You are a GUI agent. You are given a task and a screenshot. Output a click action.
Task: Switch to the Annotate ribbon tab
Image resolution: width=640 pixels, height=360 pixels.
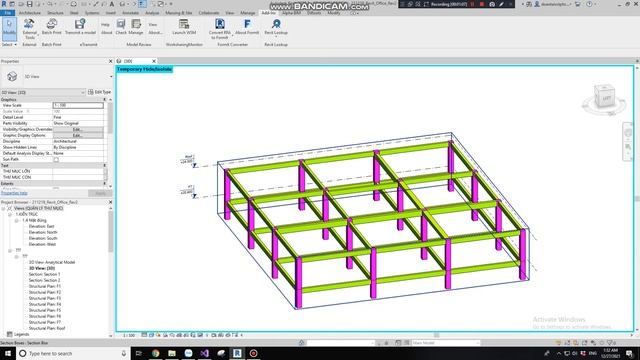pyautogui.click(x=131, y=13)
